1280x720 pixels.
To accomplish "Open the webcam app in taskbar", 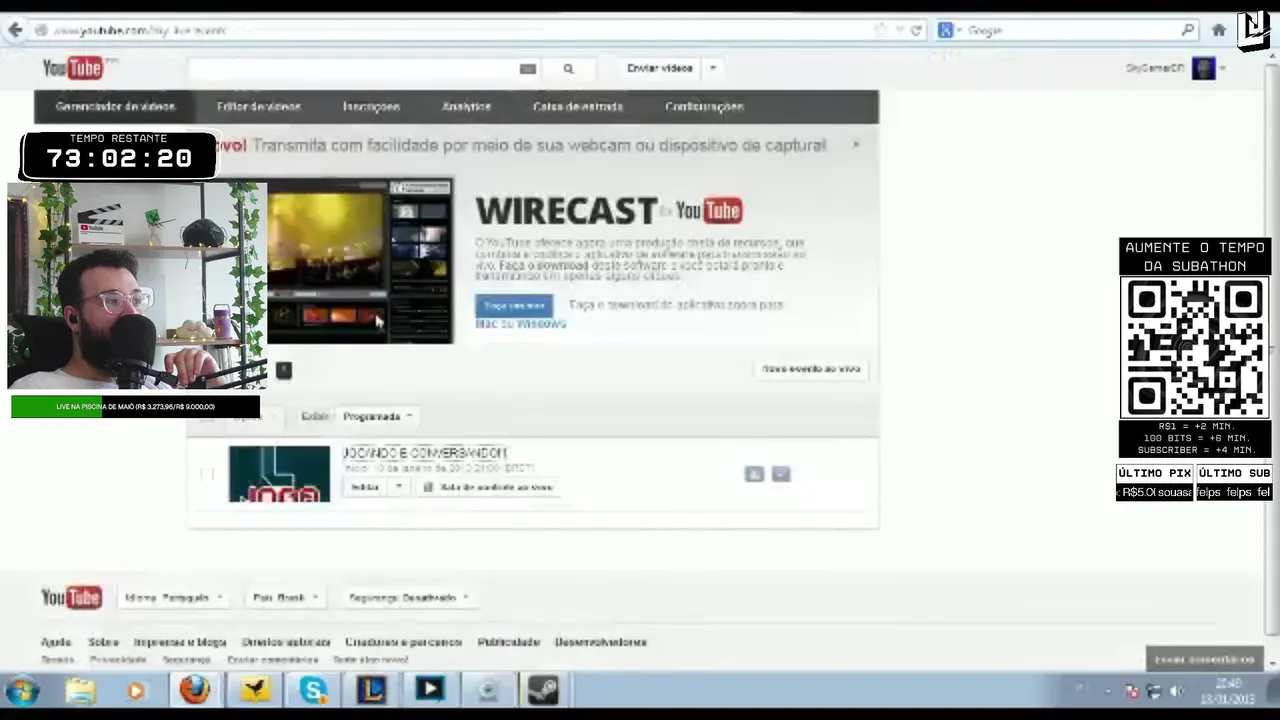I will click(488, 690).
